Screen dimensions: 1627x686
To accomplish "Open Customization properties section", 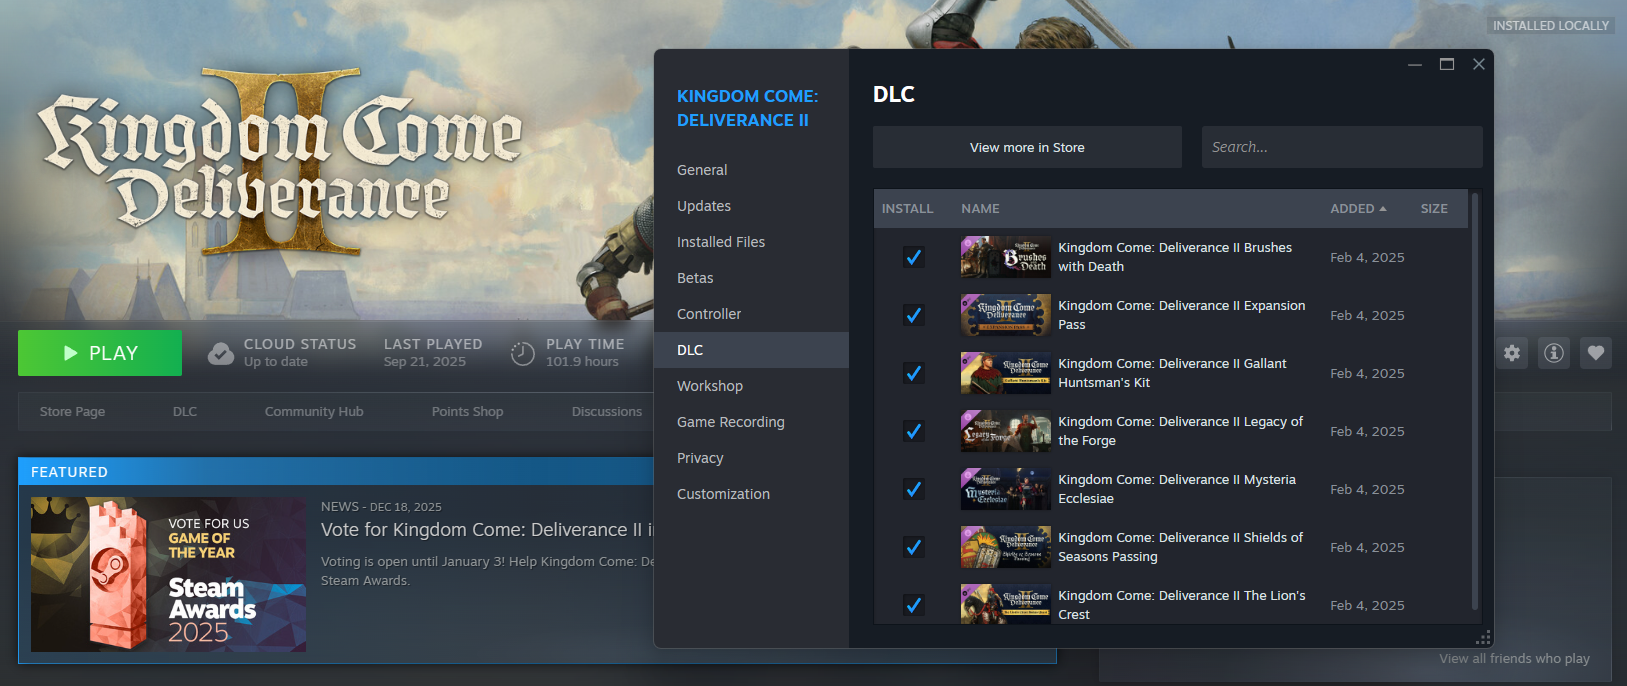I will tap(751, 494).
